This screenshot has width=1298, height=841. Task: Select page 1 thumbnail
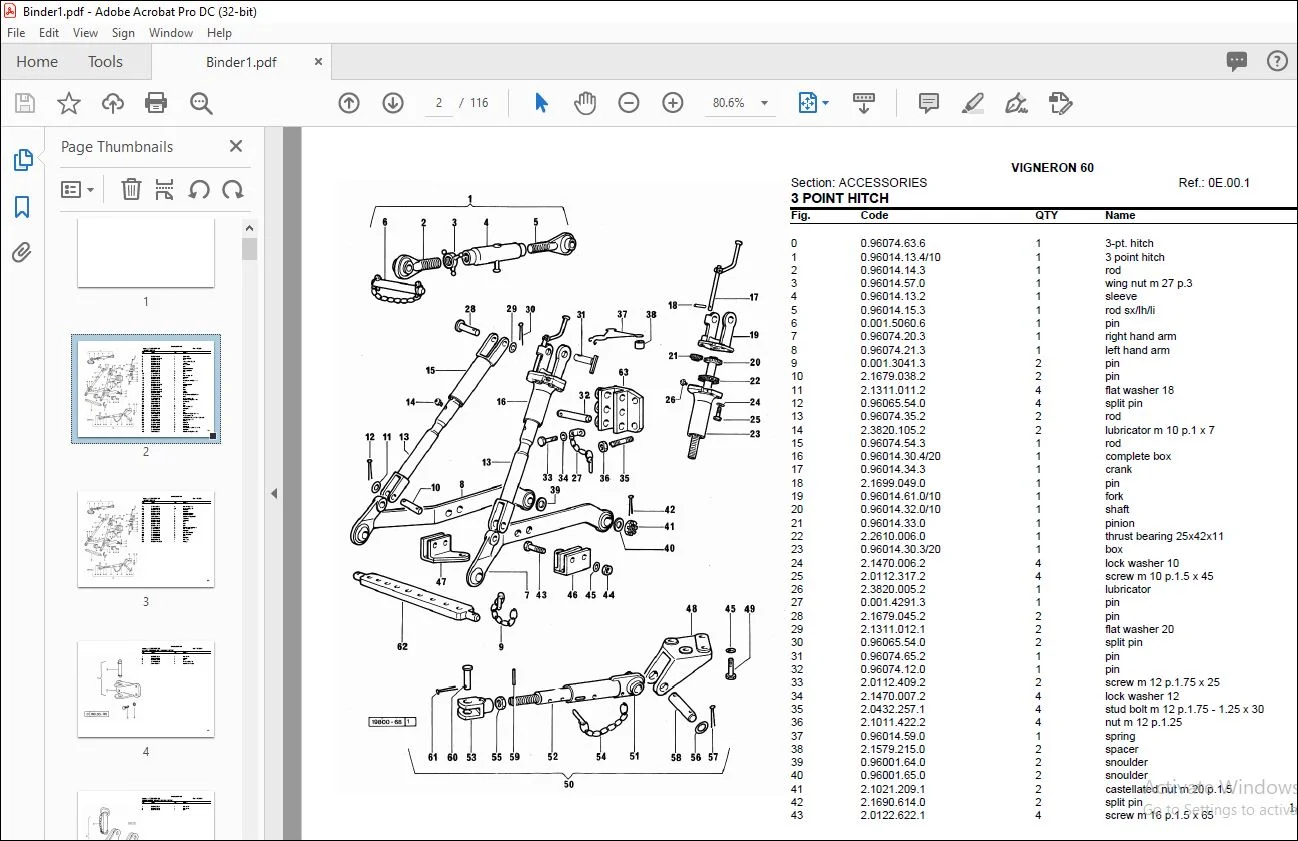(x=146, y=253)
